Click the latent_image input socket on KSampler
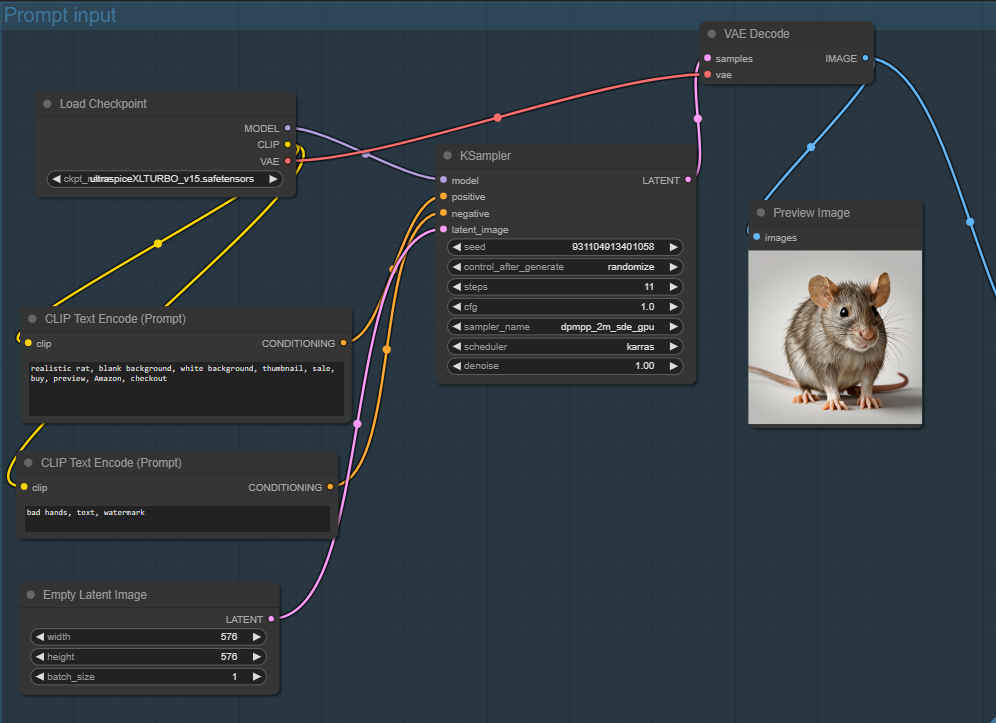 [x=443, y=229]
